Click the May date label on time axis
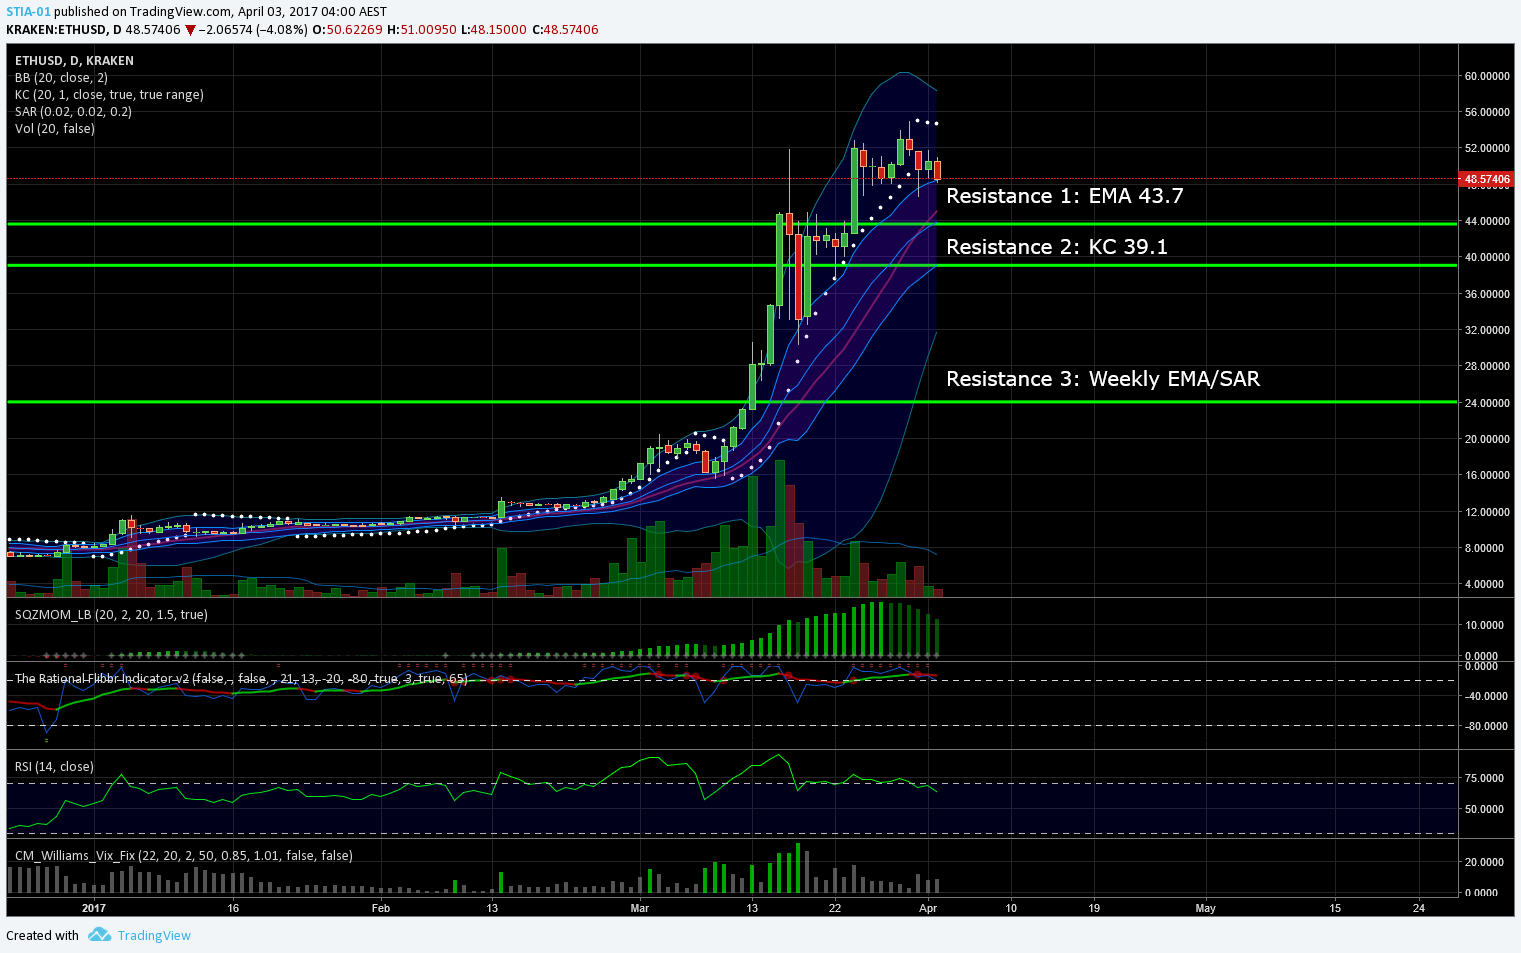 coord(1205,908)
